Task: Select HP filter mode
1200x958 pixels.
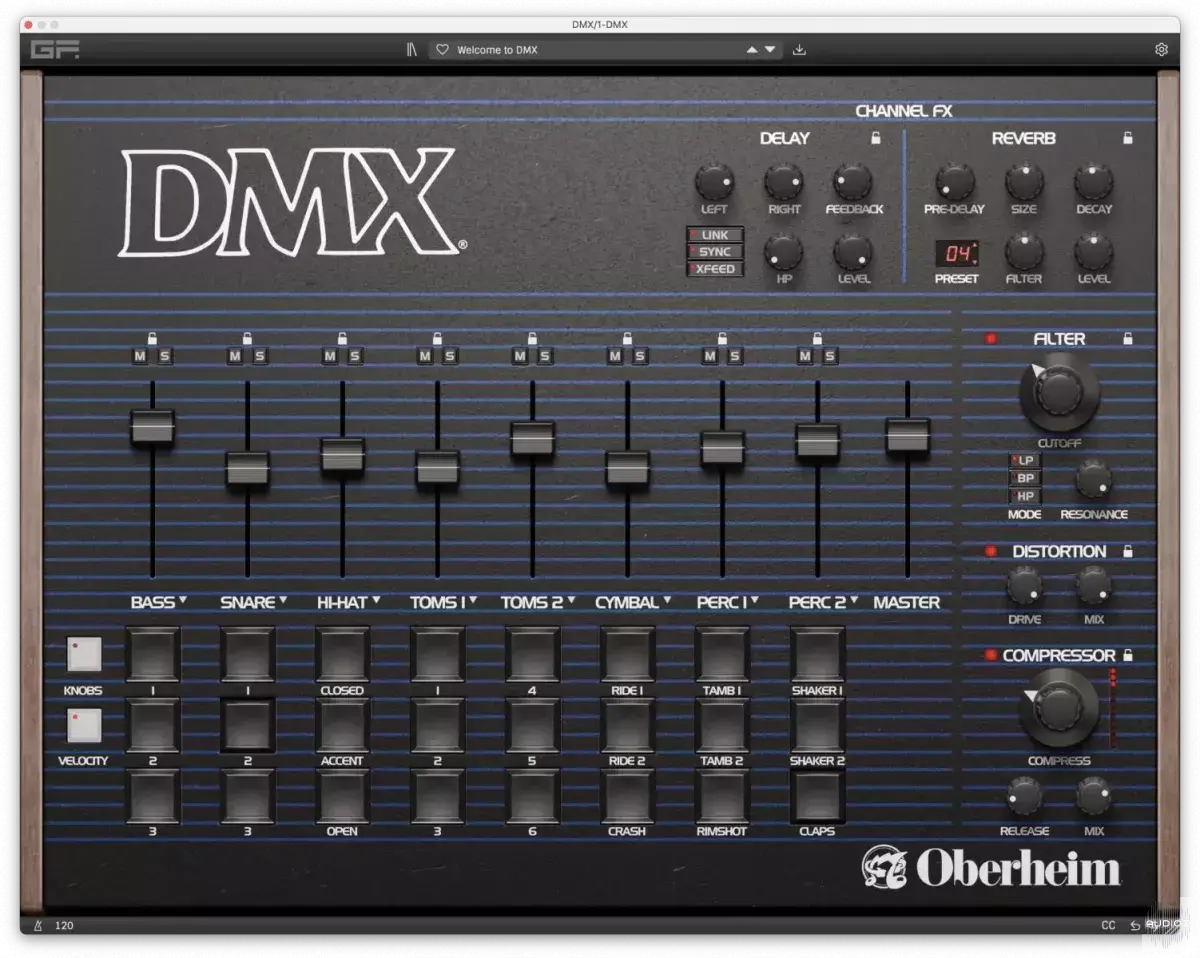Action: [x=1026, y=496]
